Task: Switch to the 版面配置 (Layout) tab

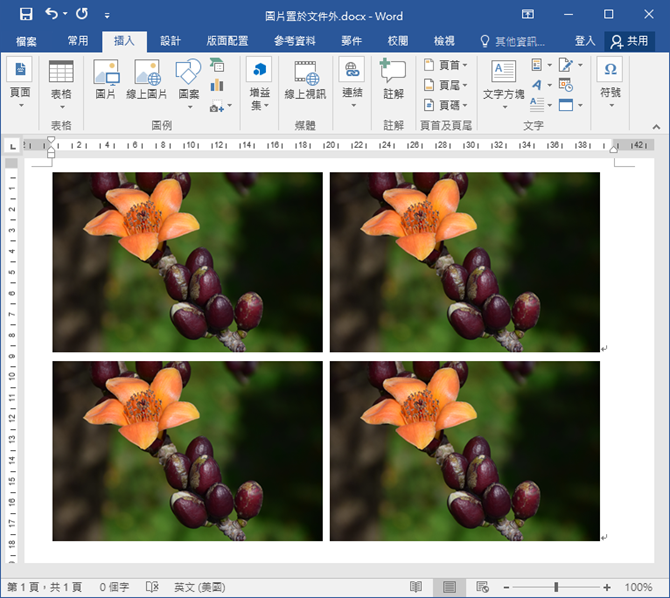Action: [227, 41]
